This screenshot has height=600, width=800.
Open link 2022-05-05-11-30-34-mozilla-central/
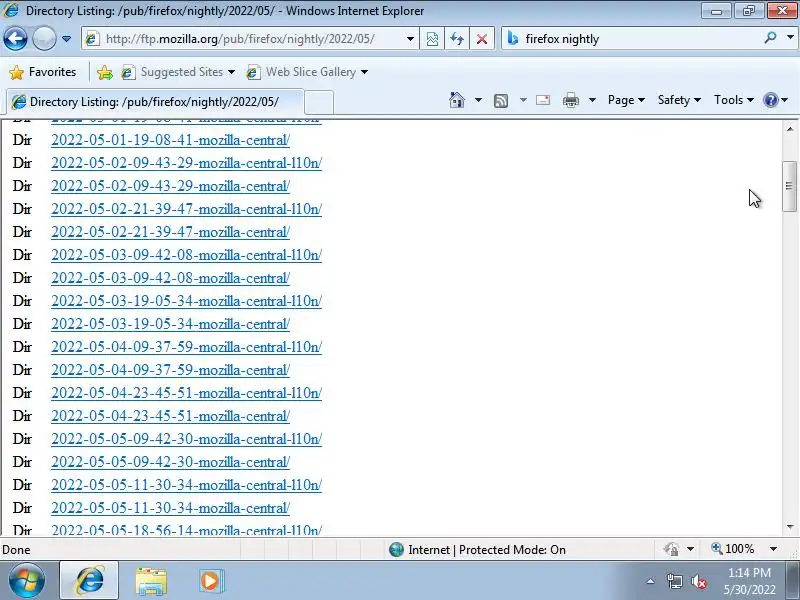(170, 507)
